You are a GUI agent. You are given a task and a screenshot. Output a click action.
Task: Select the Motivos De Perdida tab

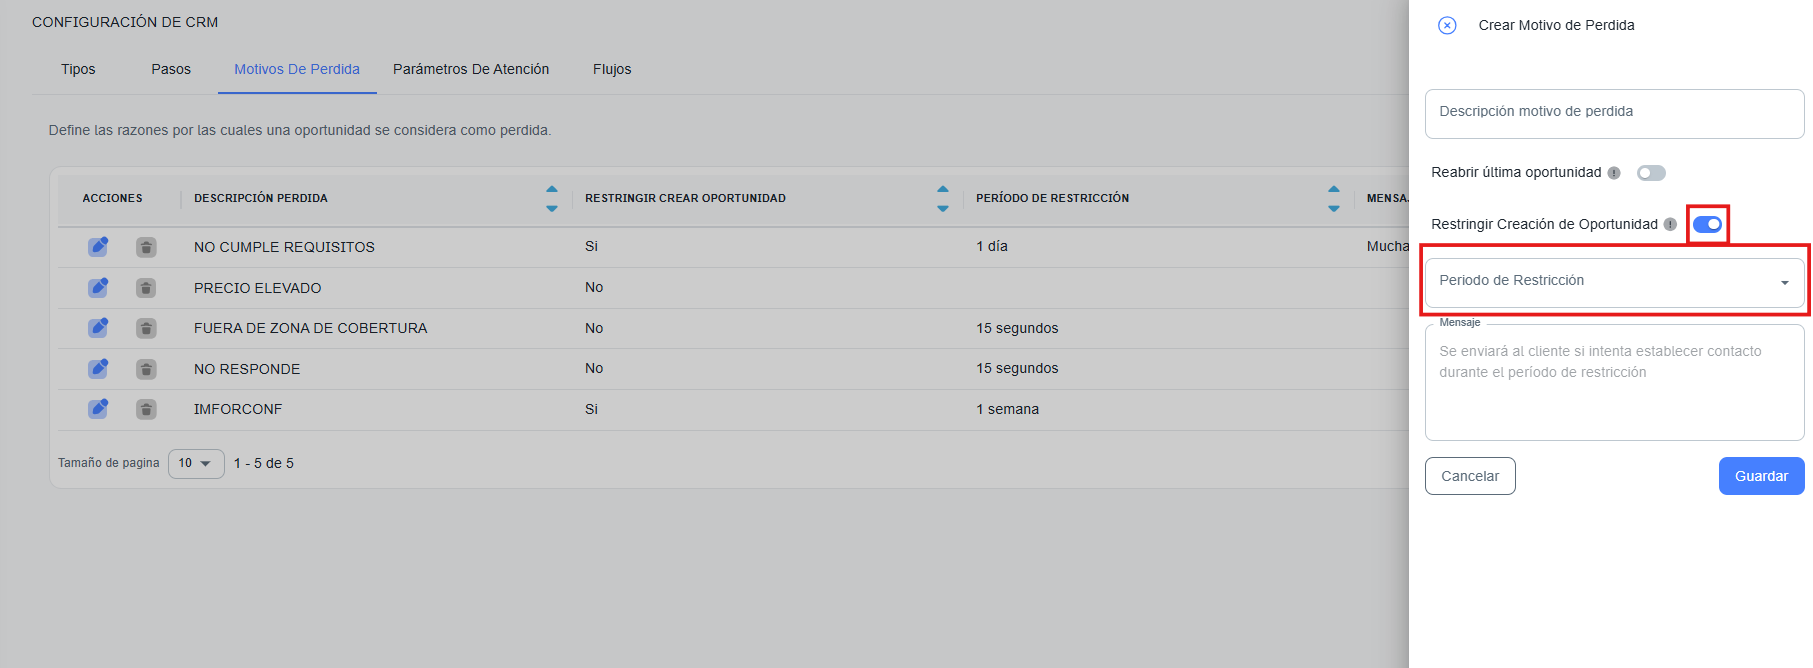point(297,69)
